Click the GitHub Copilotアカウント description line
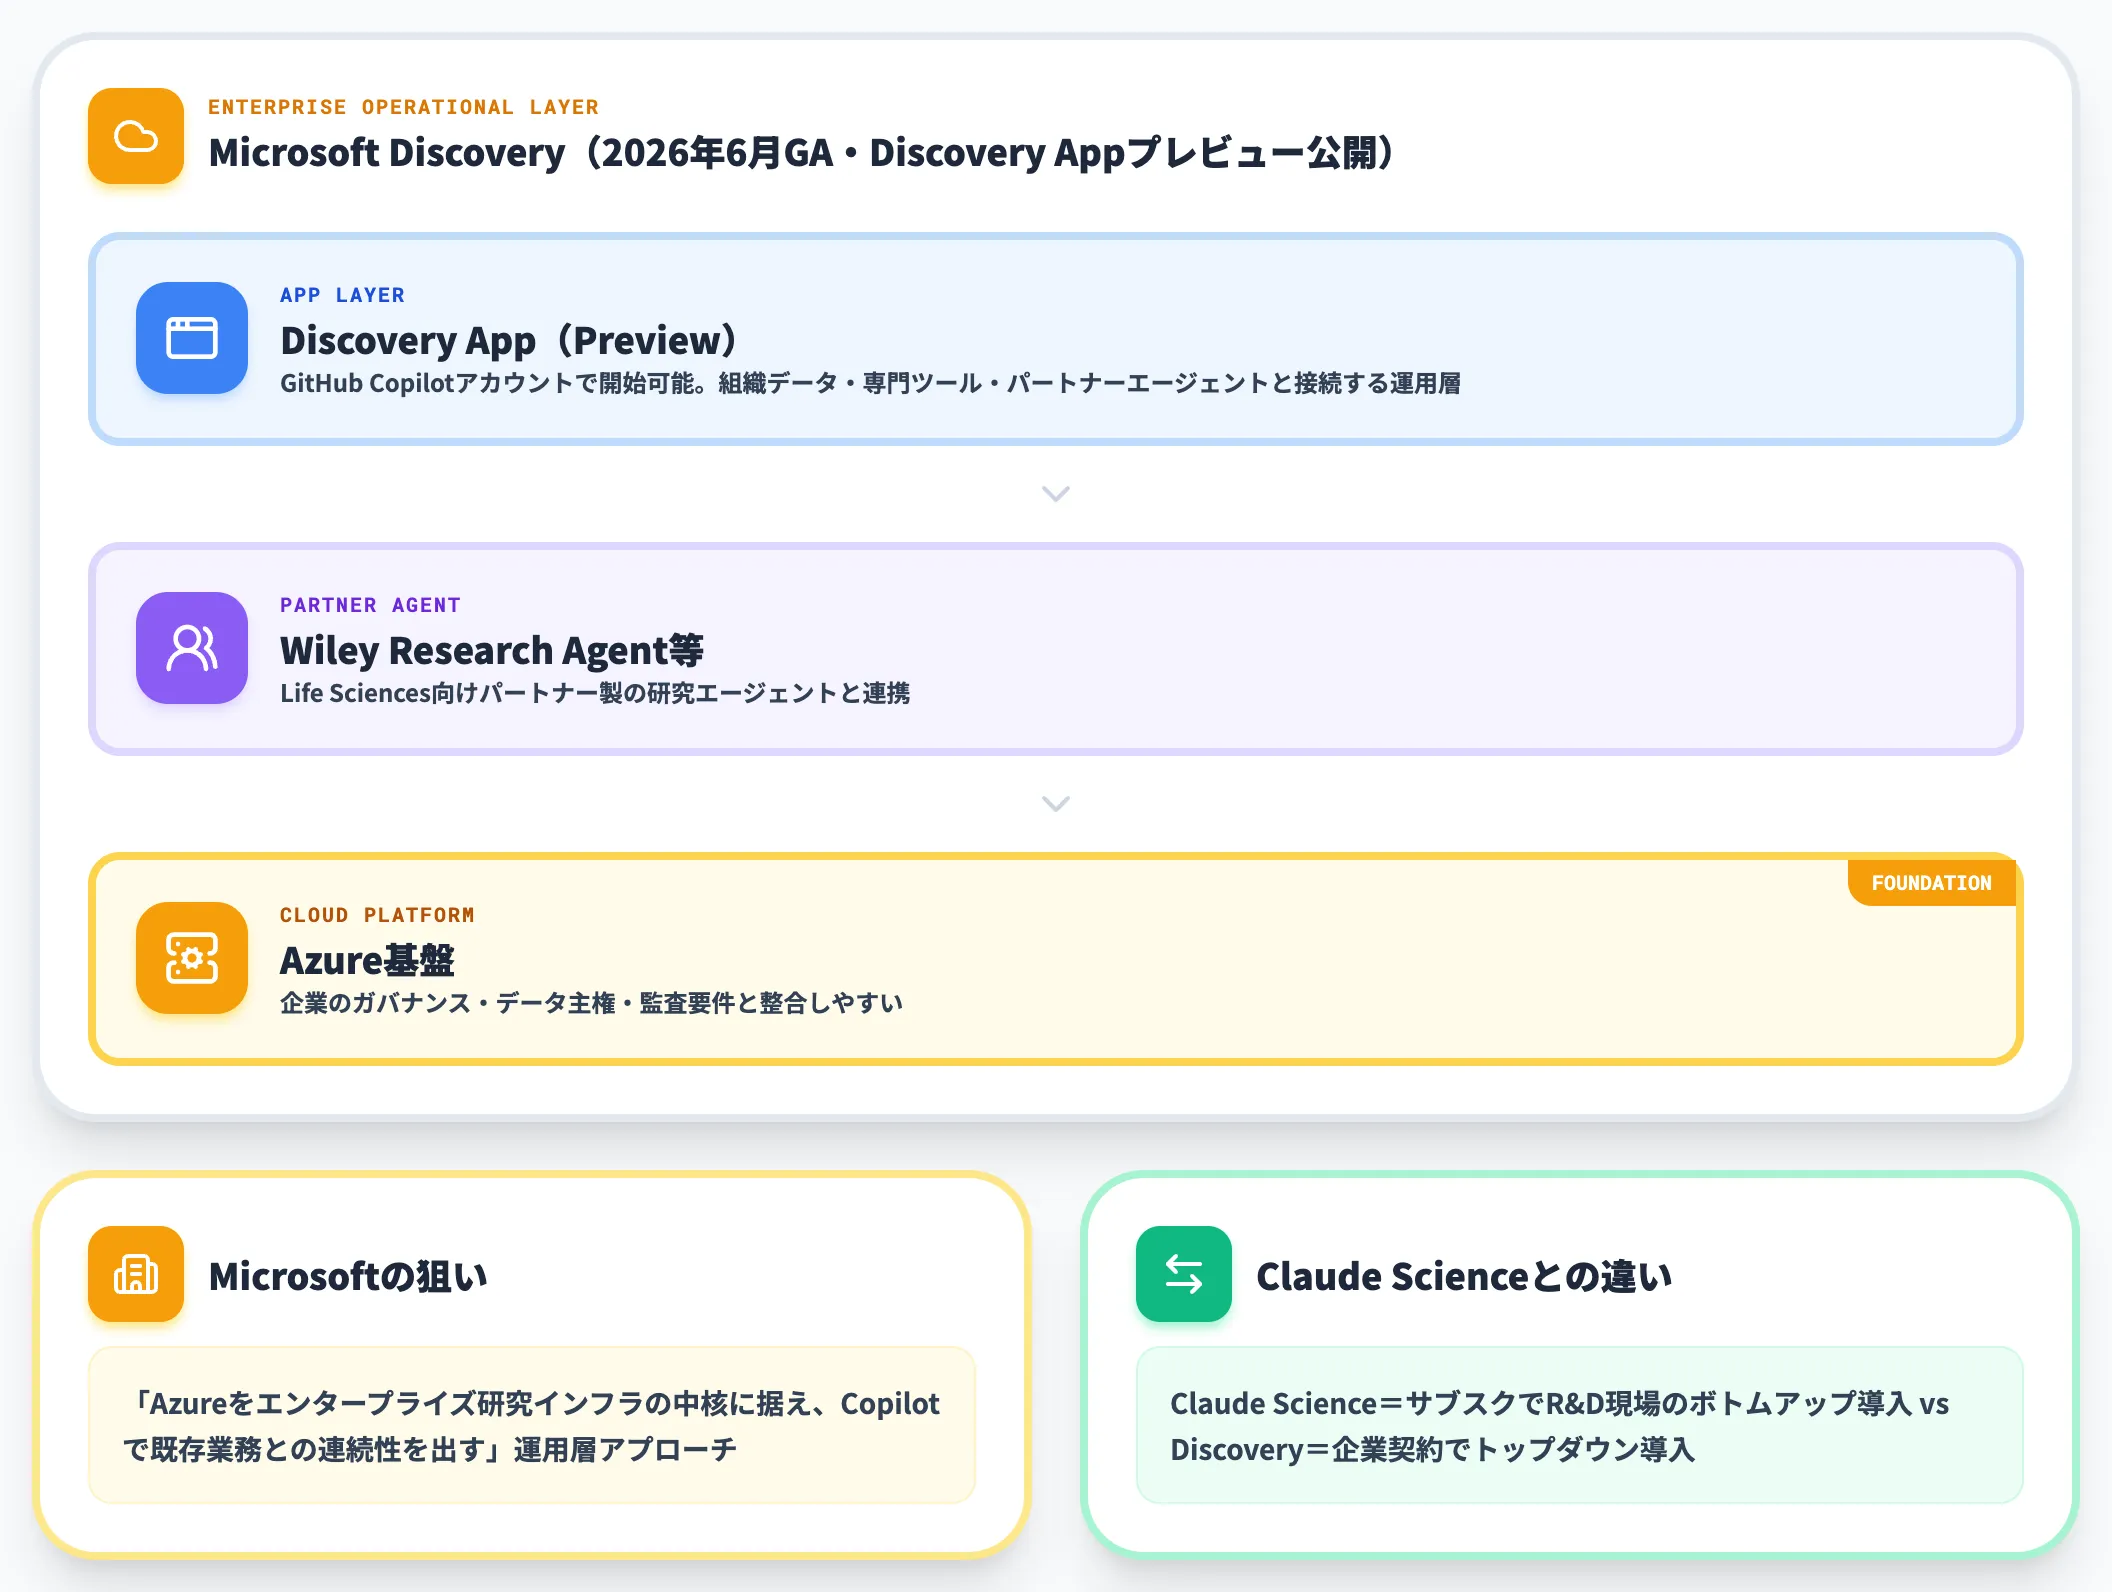Image resolution: width=2112 pixels, height=1592 pixels. tap(870, 384)
